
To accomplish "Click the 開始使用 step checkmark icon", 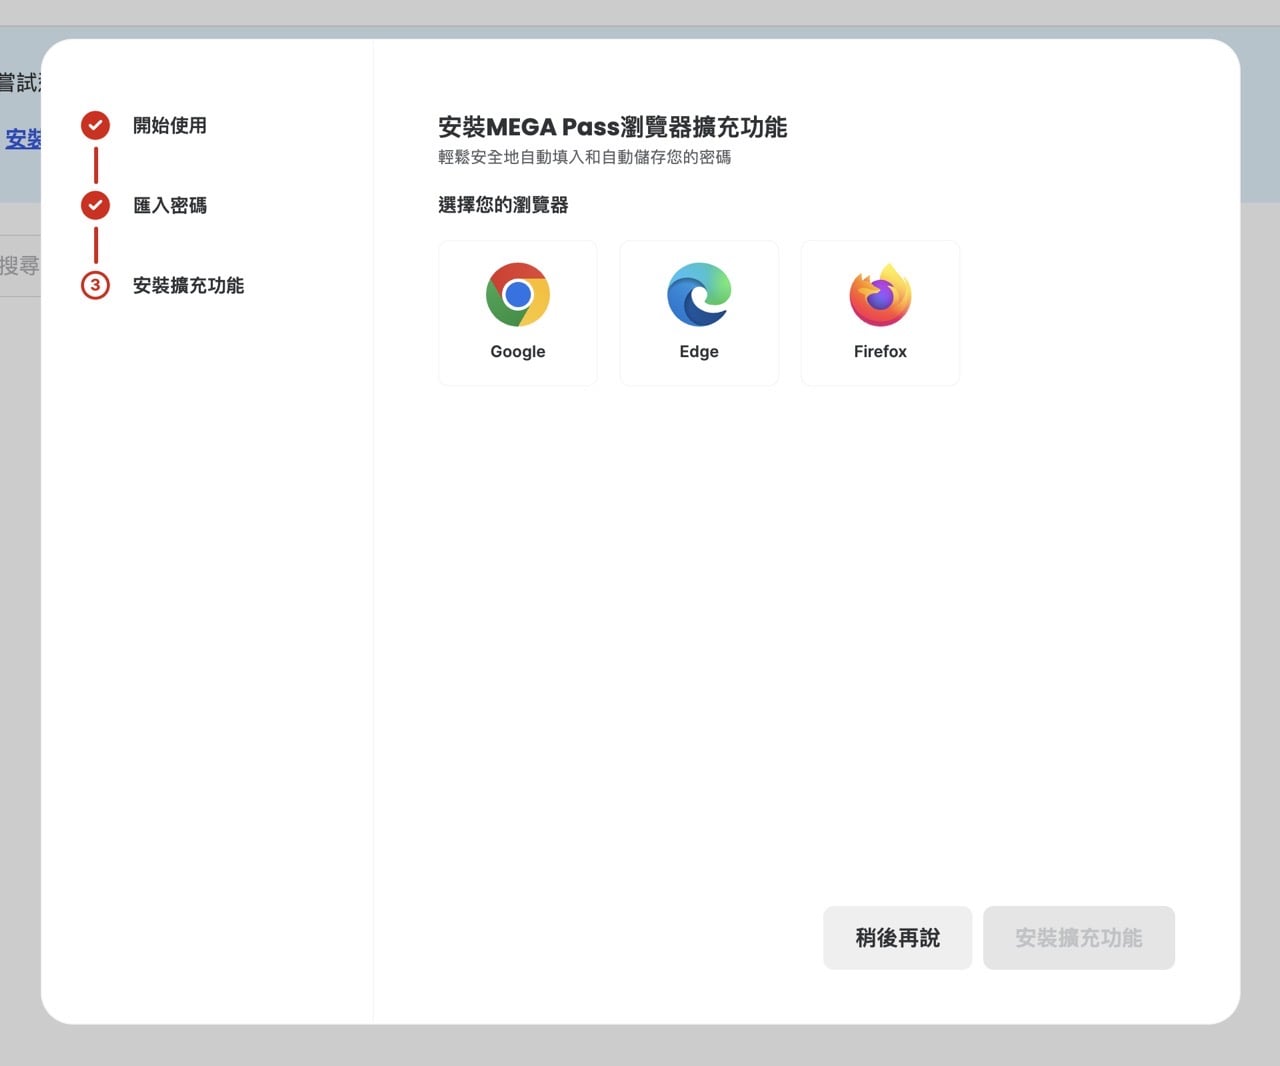I will click(95, 125).
